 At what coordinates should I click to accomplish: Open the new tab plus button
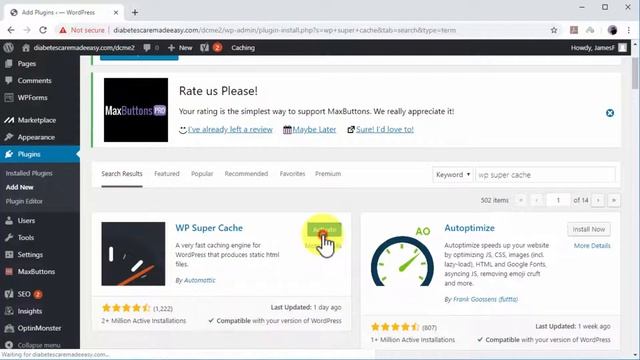tap(135, 13)
